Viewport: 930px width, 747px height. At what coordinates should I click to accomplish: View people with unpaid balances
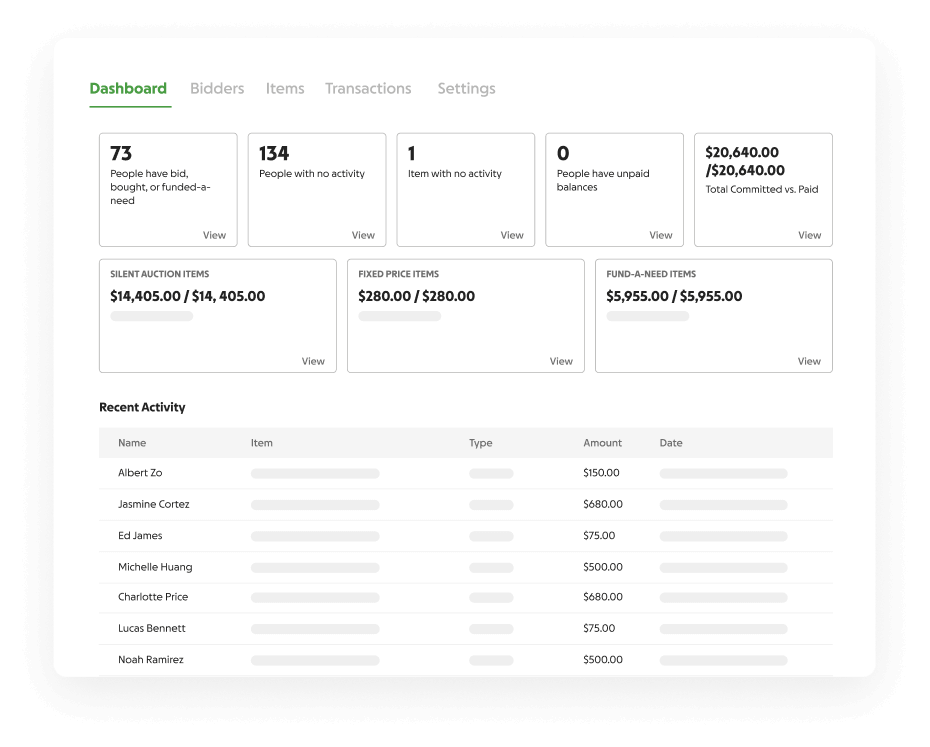[661, 235]
